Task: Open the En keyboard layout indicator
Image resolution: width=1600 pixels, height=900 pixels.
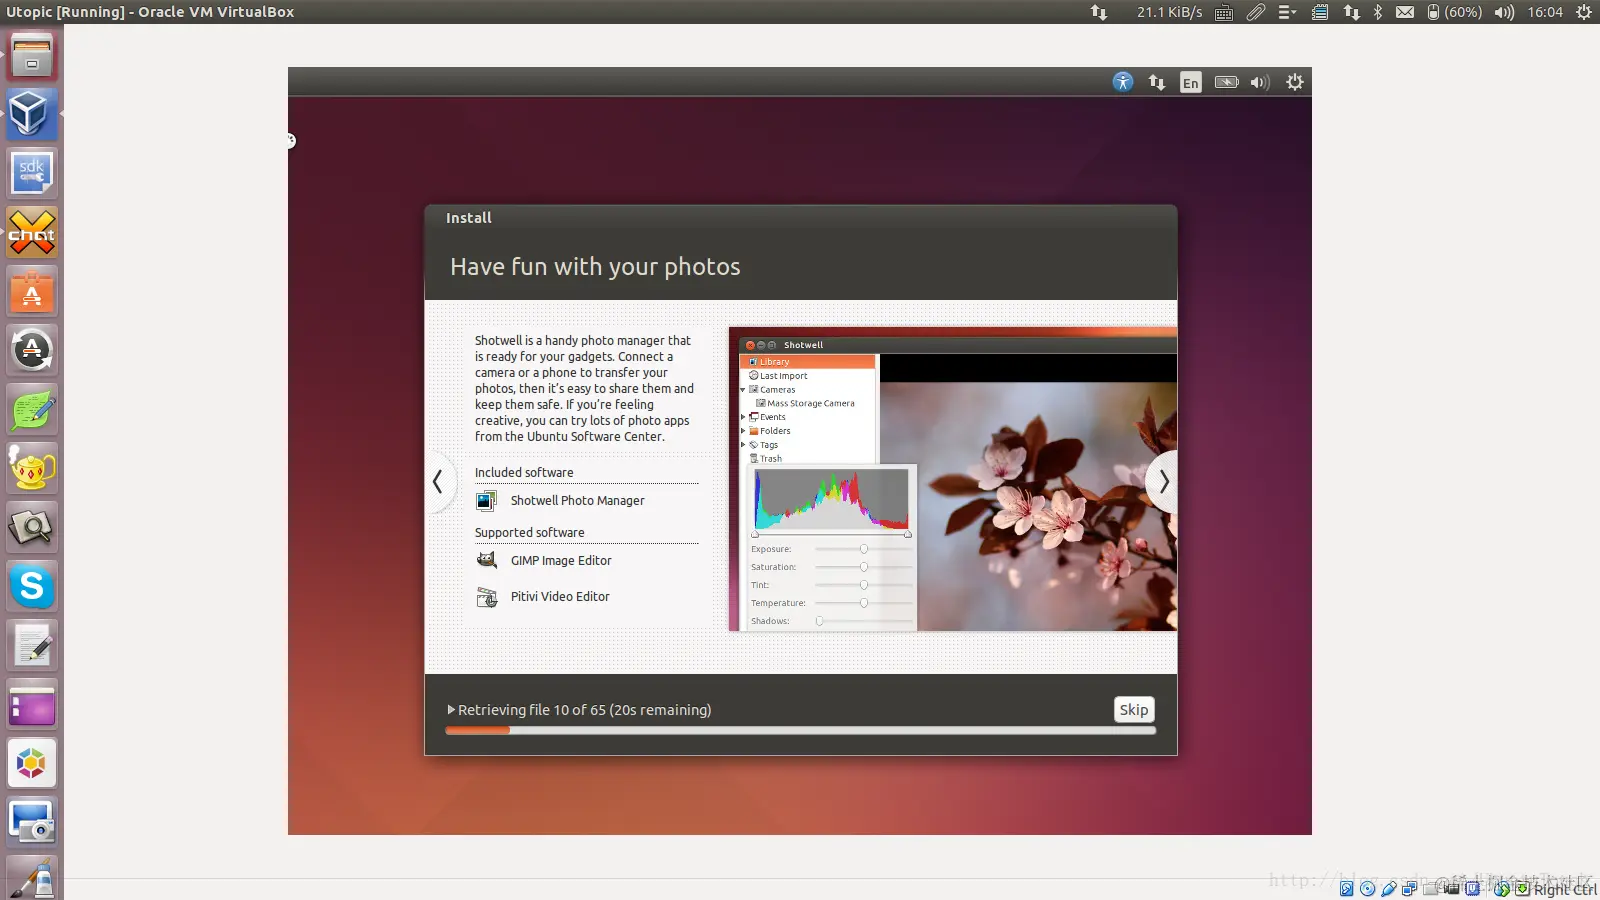Action: 1190,82
